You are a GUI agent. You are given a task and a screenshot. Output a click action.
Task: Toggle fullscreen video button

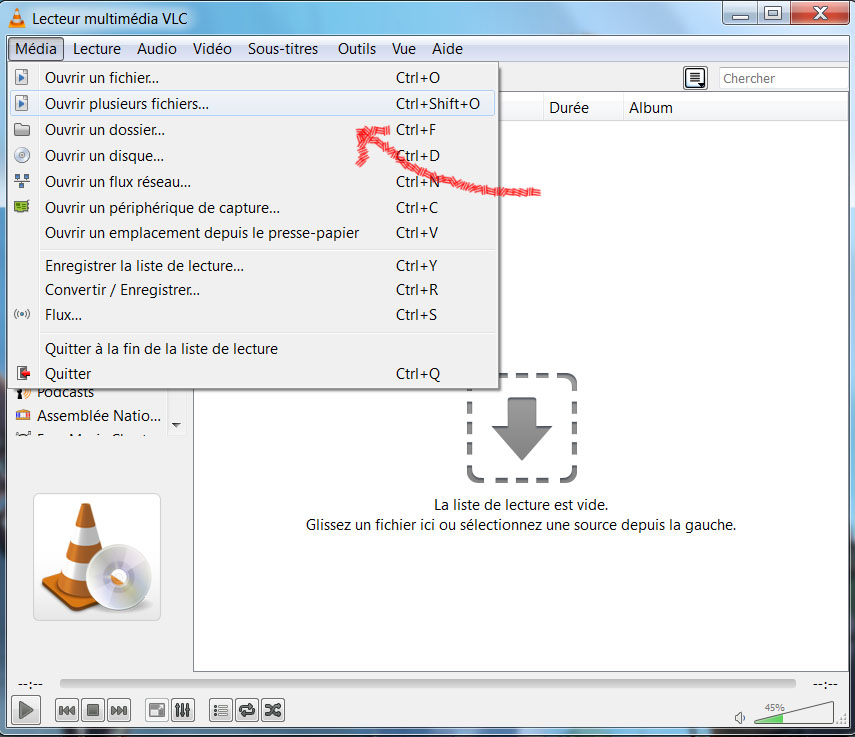(x=157, y=710)
